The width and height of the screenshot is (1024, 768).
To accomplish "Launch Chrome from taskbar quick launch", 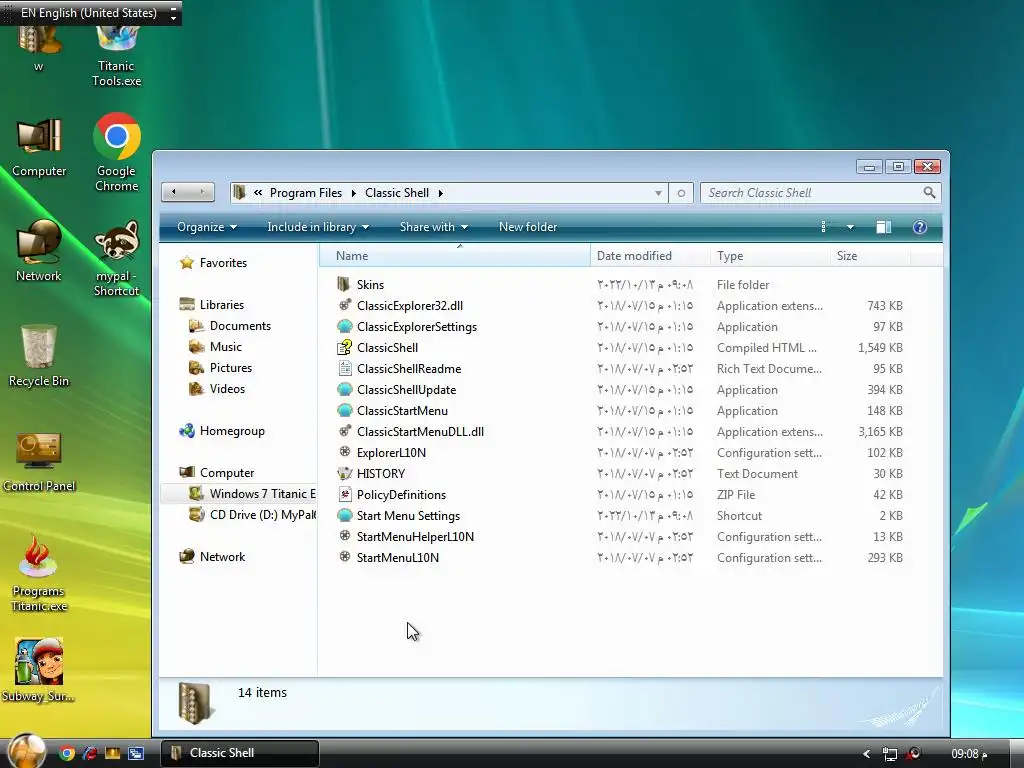I will click(x=66, y=753).
